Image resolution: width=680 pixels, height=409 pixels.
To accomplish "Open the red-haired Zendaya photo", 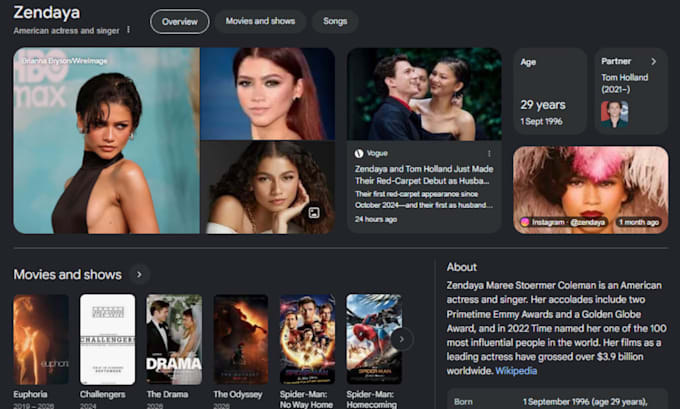I will [x=268, y=94].
